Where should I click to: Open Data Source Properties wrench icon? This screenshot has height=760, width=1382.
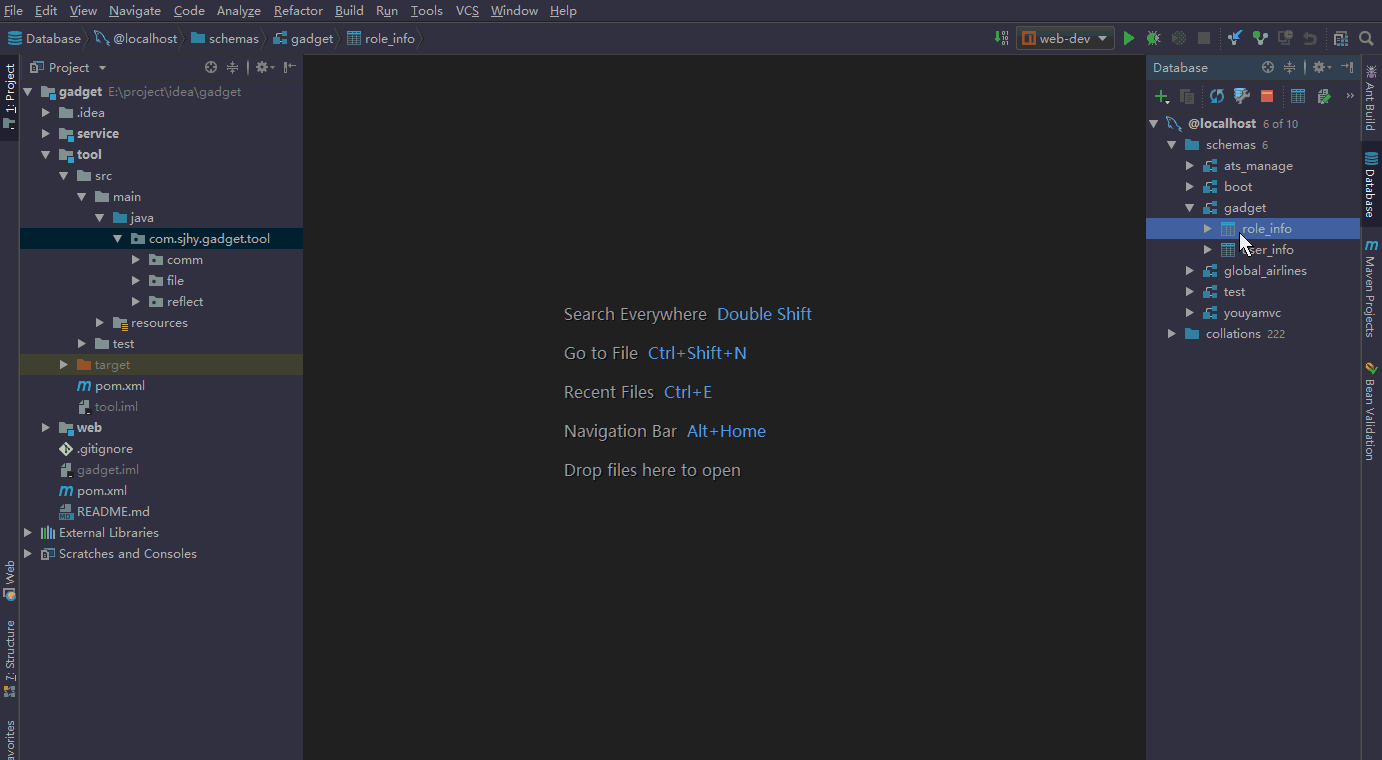click(x=1241, y=96)
